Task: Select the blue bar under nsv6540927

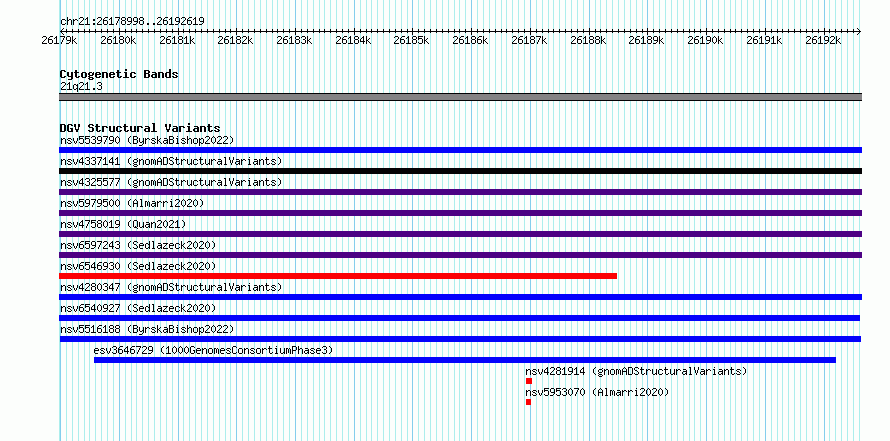Action: tap(460, 318)
